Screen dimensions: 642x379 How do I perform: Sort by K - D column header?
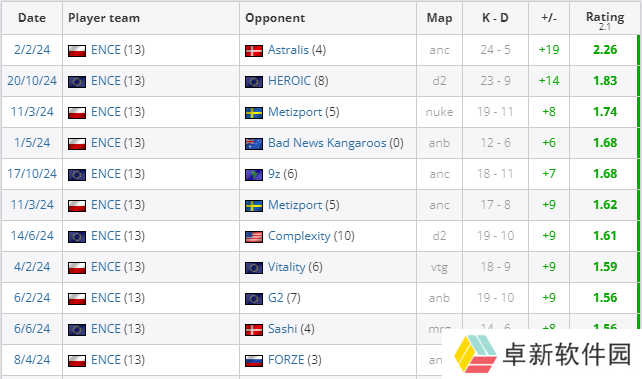click(x=495, y=18)
